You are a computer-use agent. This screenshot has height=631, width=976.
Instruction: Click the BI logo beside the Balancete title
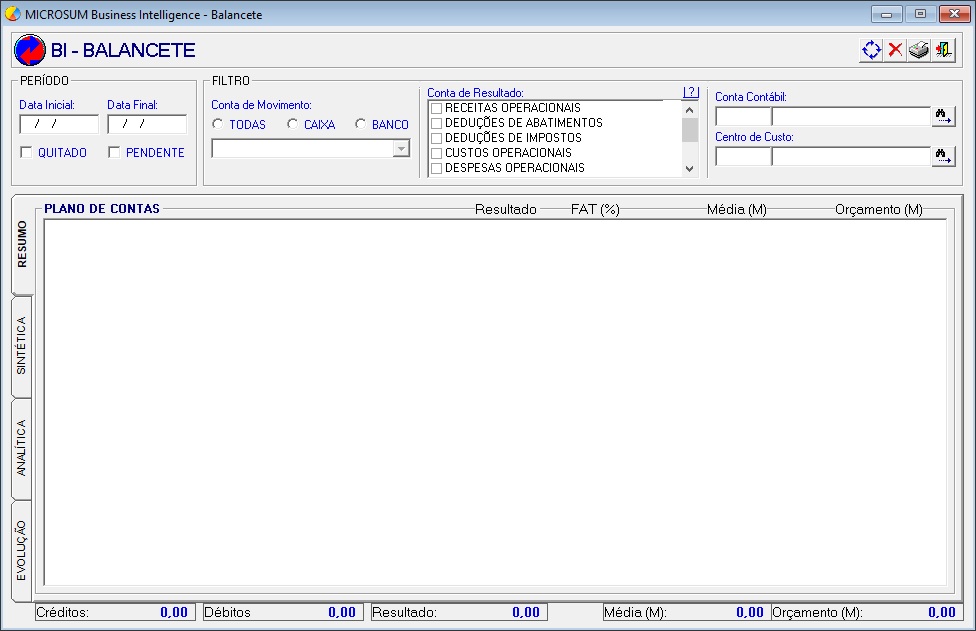[30, 50]
